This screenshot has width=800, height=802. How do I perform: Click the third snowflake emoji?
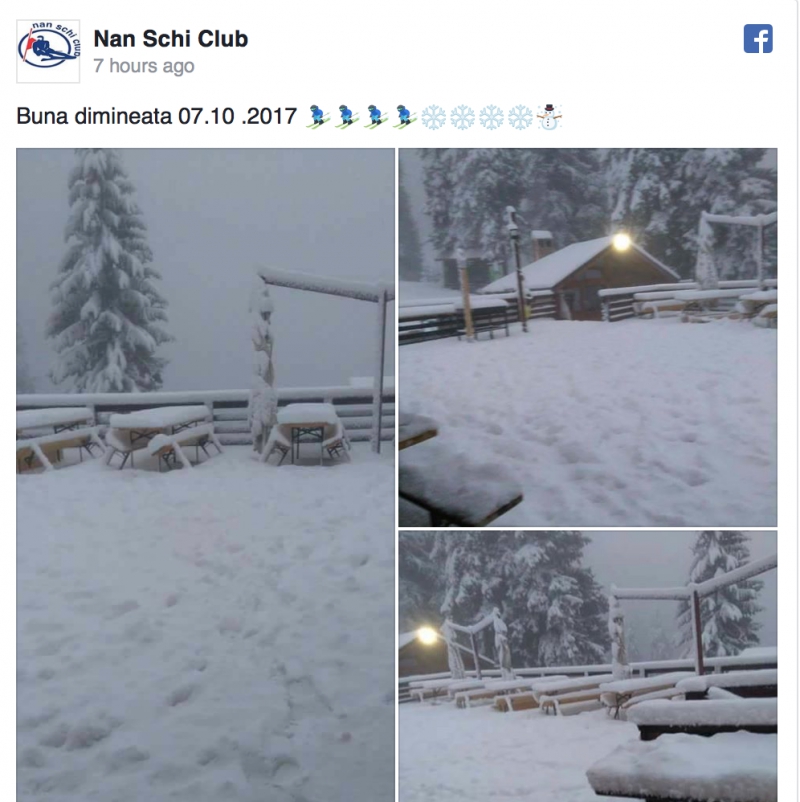492,117
